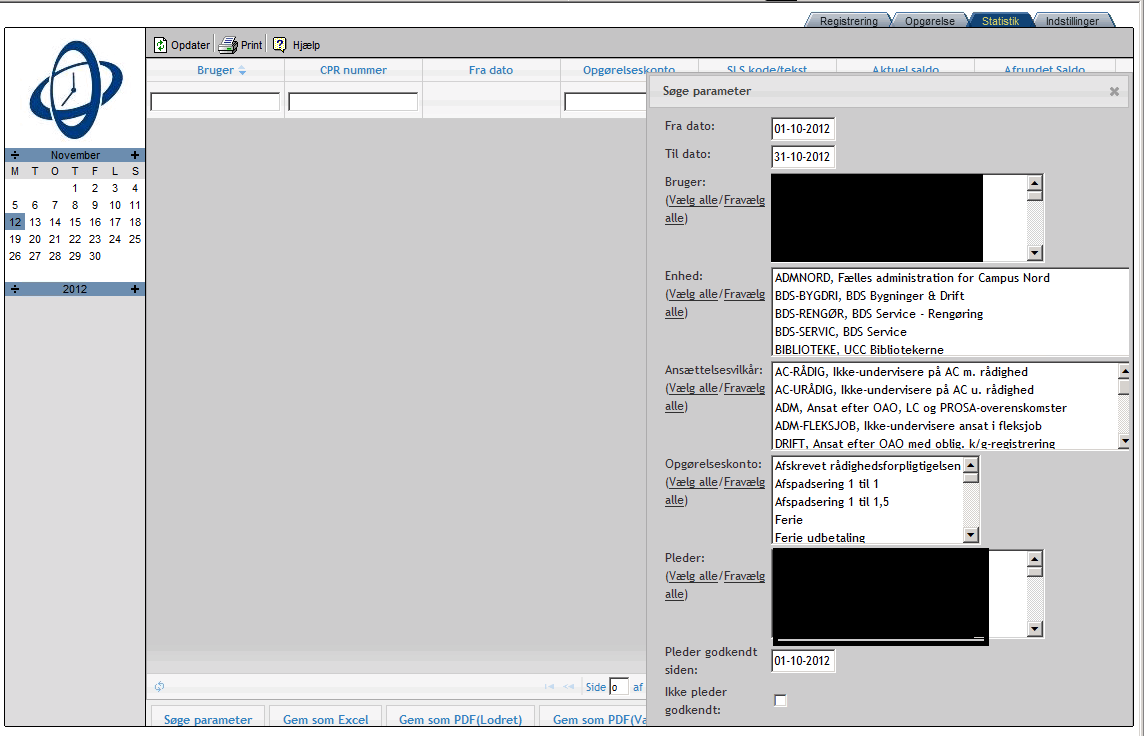
Task: Go to previous year with 2012 minus
Action: (15, 289)
